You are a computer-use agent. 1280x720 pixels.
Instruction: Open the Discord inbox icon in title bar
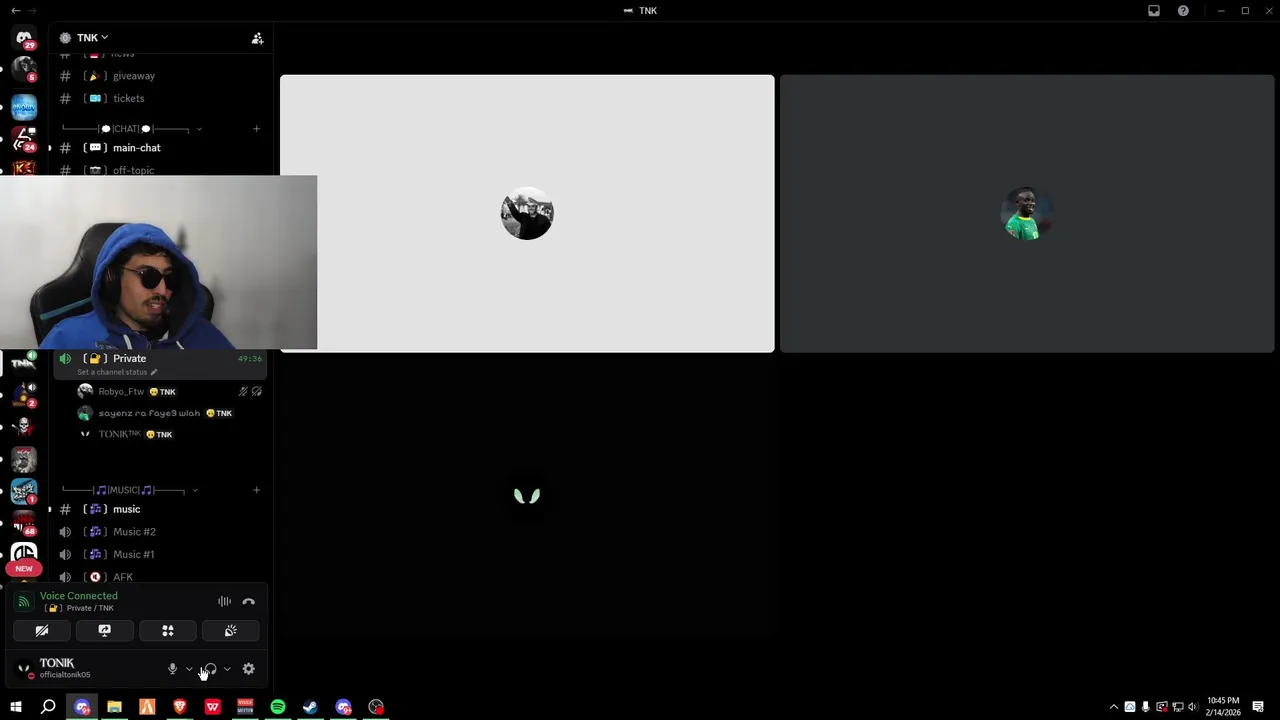pyautogui.click(x=1154, y=11)
